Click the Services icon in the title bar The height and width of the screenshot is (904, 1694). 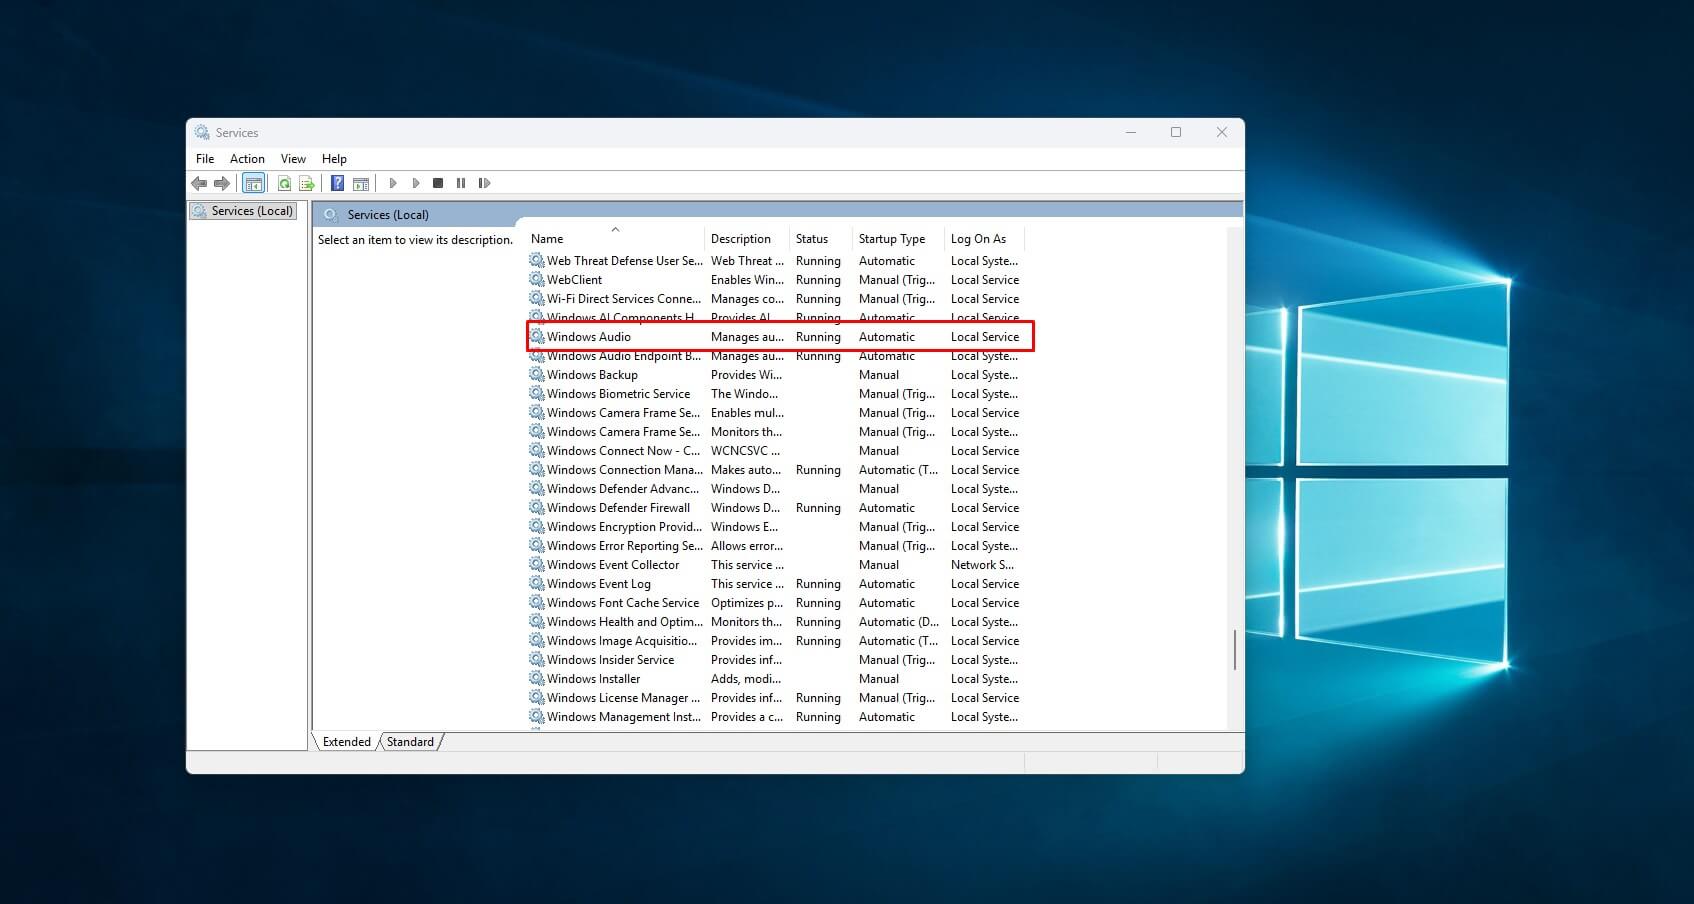202,132
